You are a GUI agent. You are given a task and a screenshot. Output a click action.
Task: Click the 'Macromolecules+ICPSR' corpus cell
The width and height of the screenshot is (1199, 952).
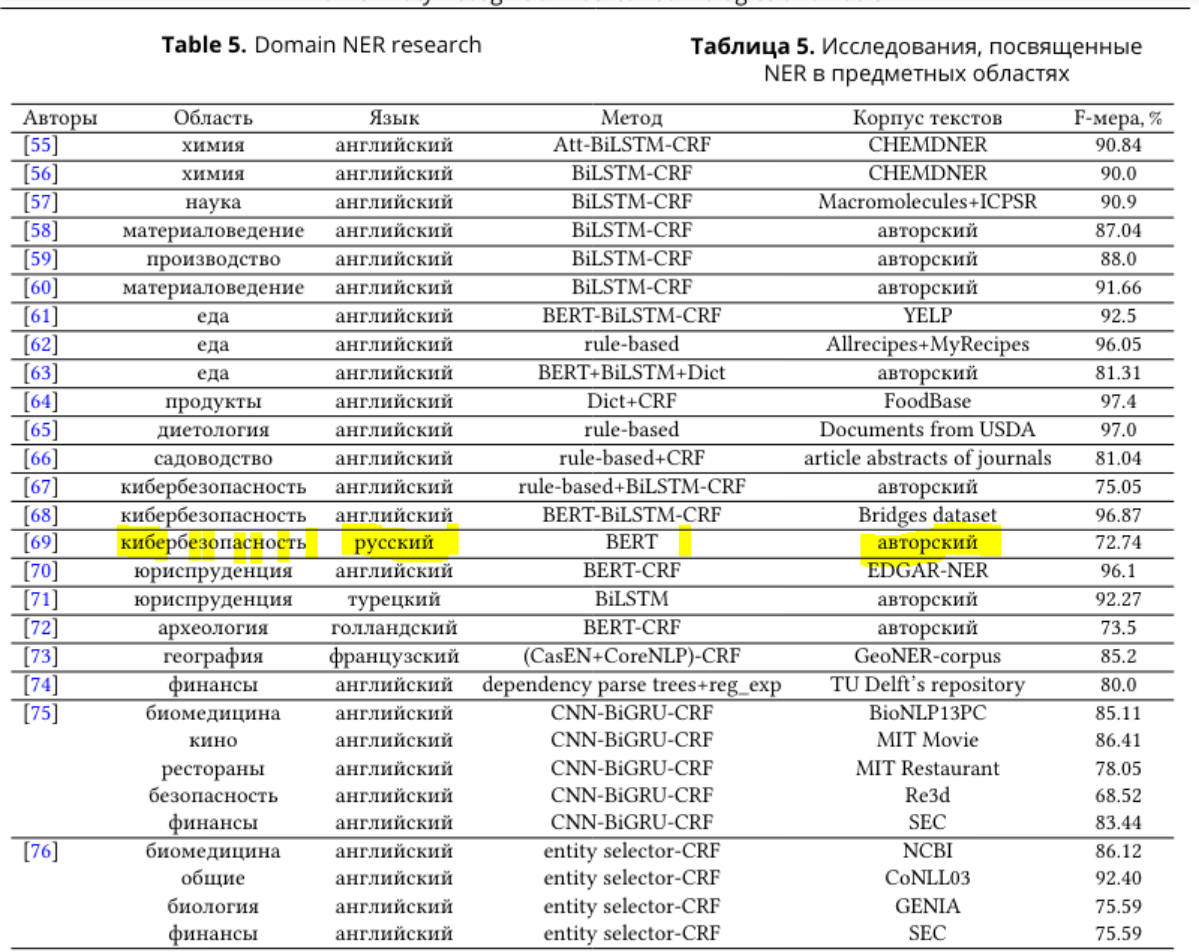point(928,202)
